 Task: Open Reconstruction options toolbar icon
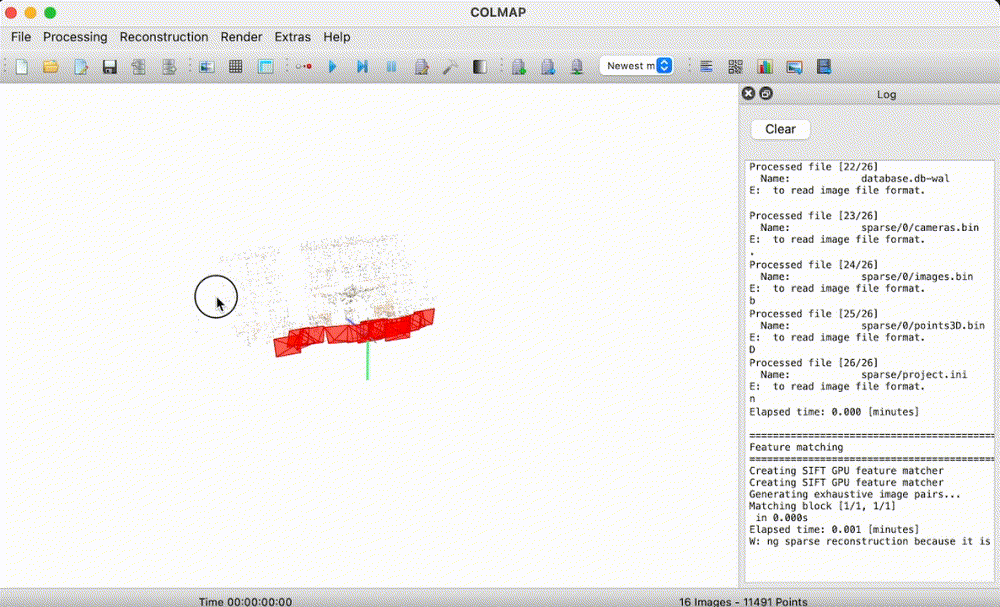(x=422, y=66)
